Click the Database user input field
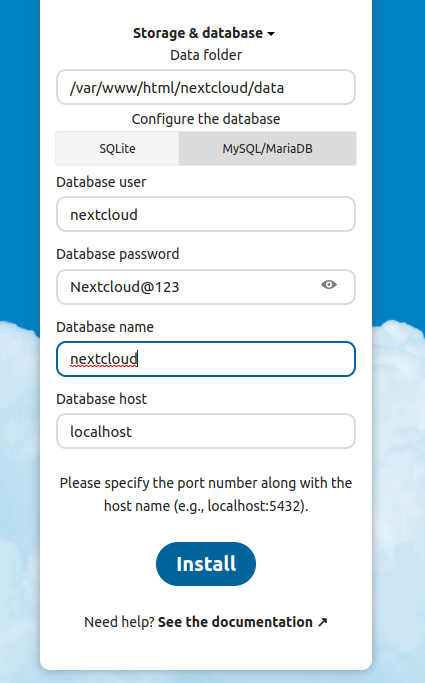The image size is (425, 683). [206, 214]
